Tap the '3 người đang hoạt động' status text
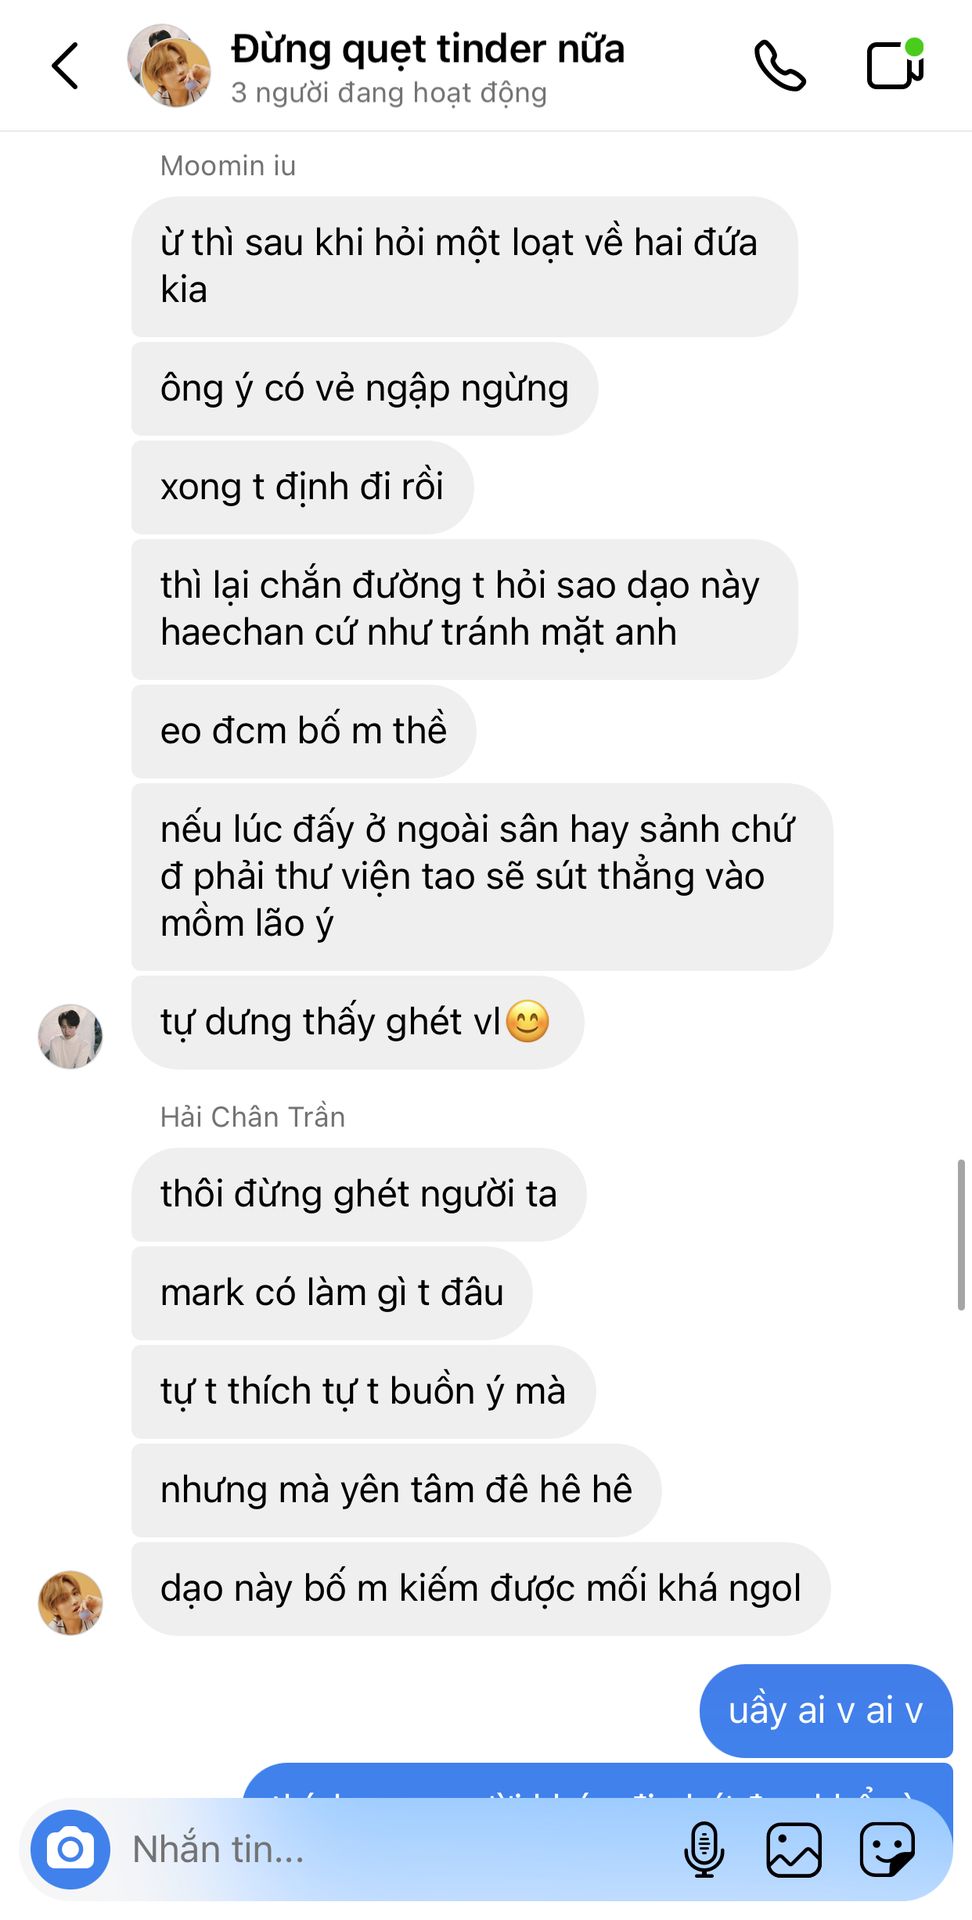The width and height of the screenshot is (972, 1920). [x=389, y=93]
